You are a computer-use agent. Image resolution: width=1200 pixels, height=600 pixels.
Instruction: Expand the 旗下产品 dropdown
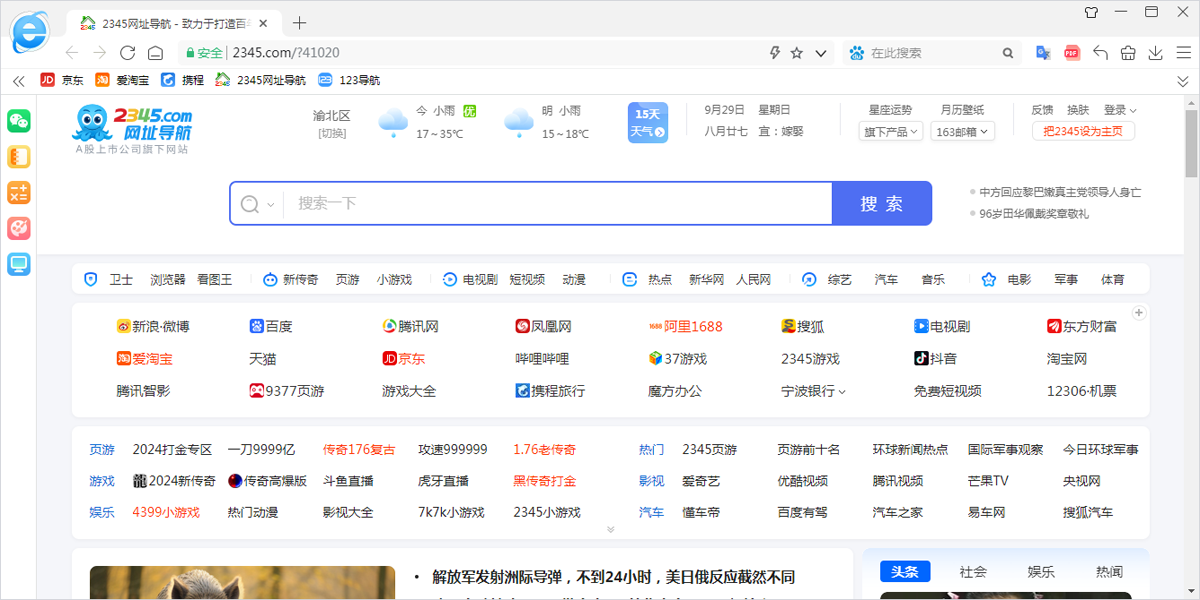click(889, 131)
